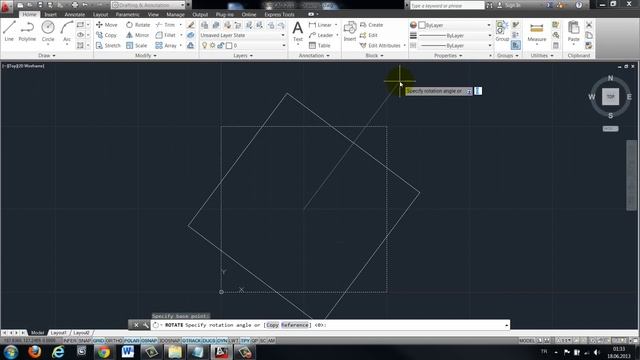Click the keyword search field
This screenshot has width=640, height=360.
click(x=447, y=5)
